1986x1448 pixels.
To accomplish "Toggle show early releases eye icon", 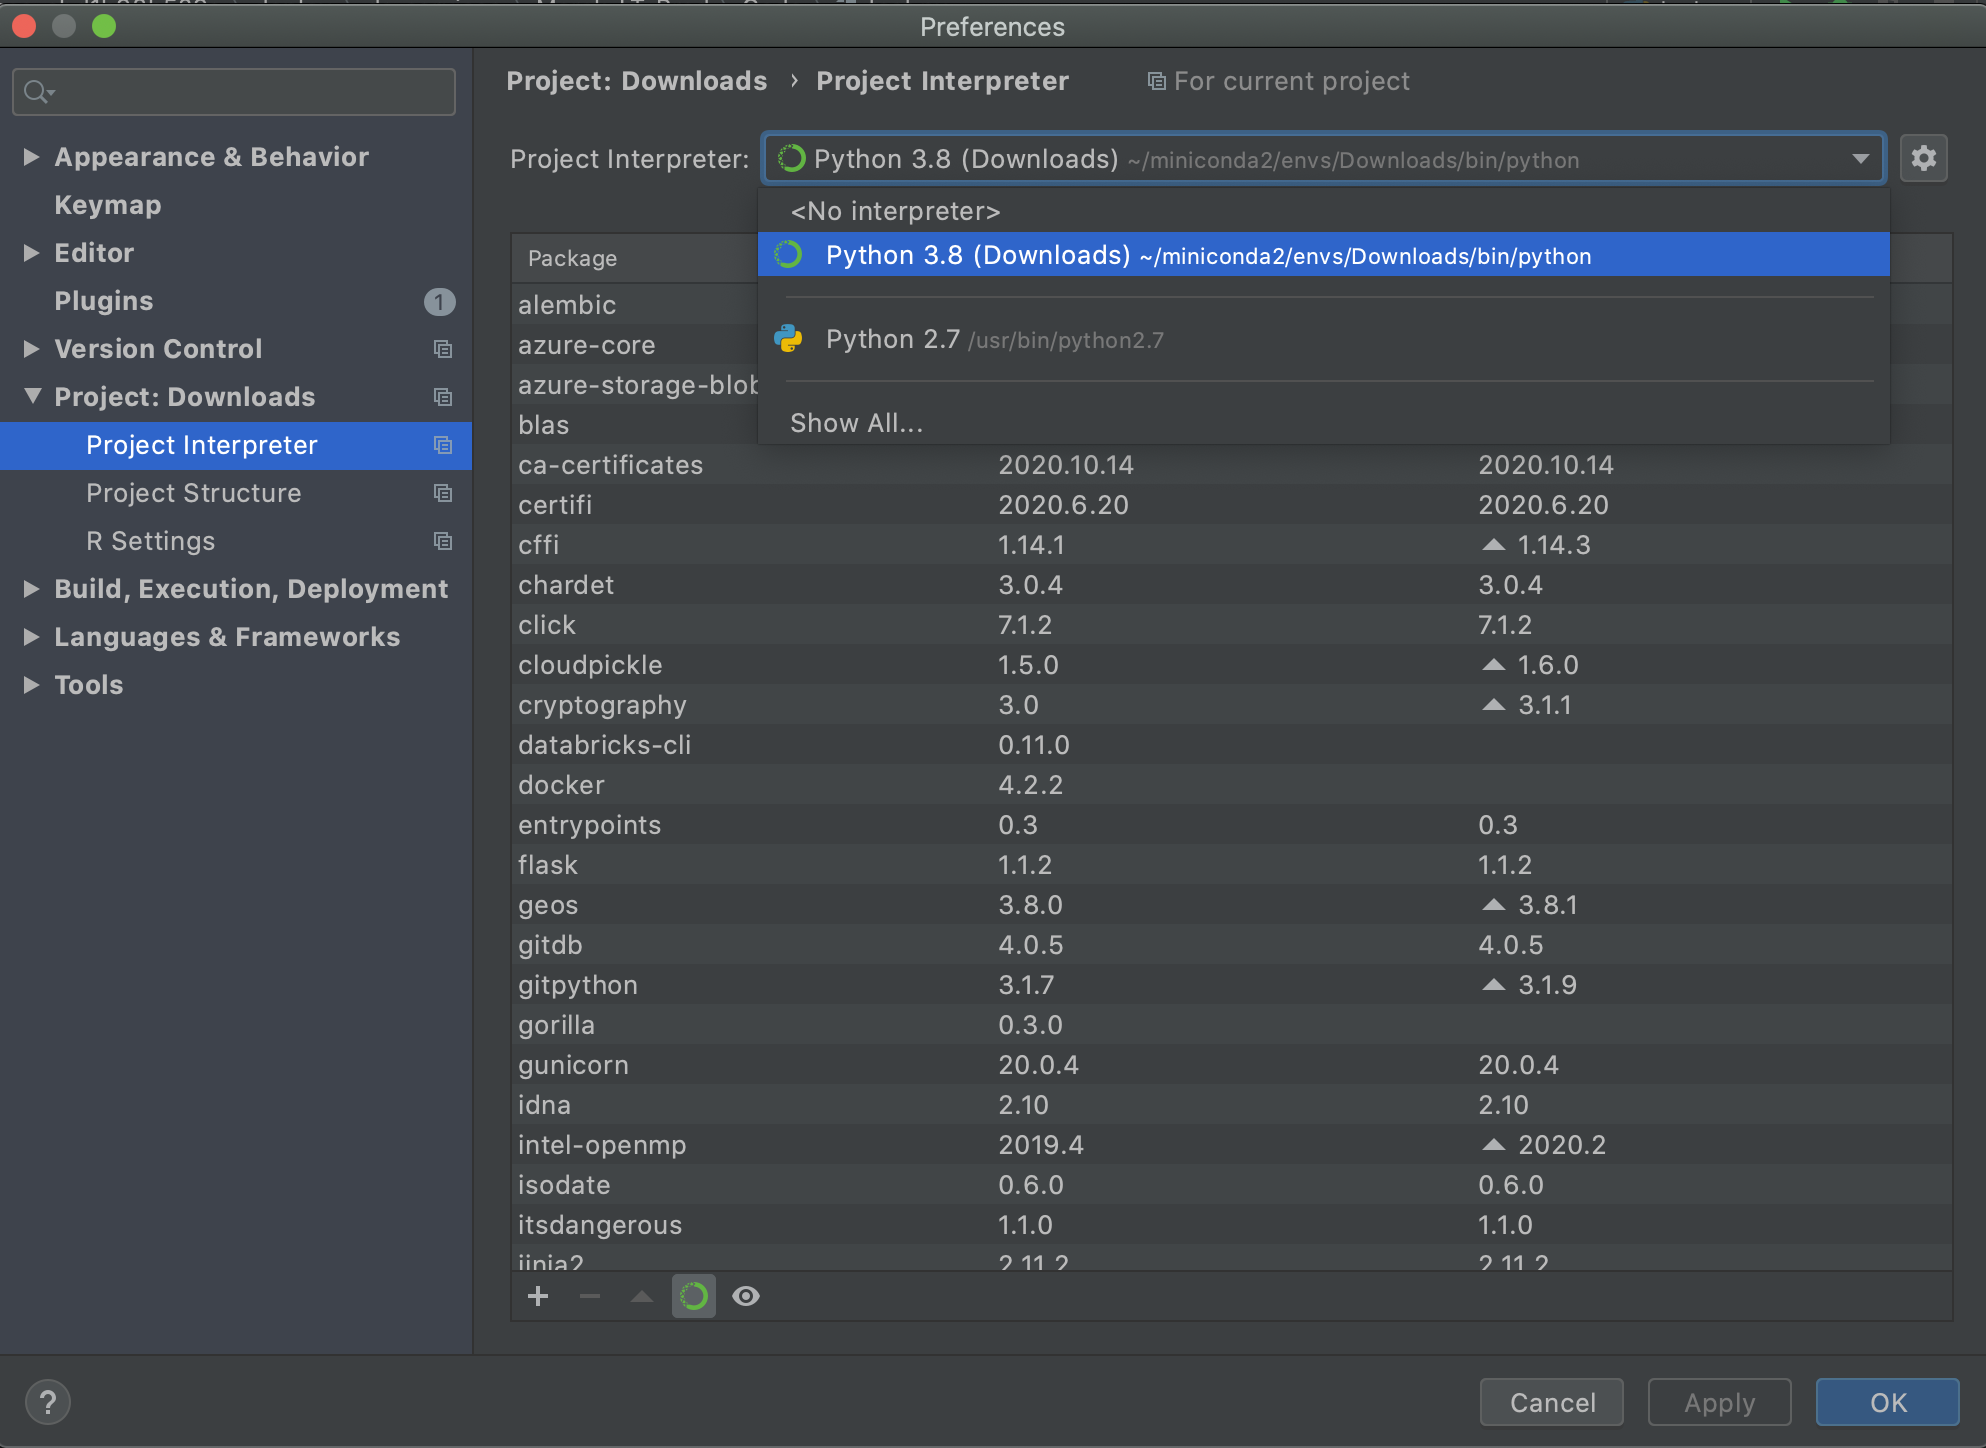I will [x=746, y=1296].
